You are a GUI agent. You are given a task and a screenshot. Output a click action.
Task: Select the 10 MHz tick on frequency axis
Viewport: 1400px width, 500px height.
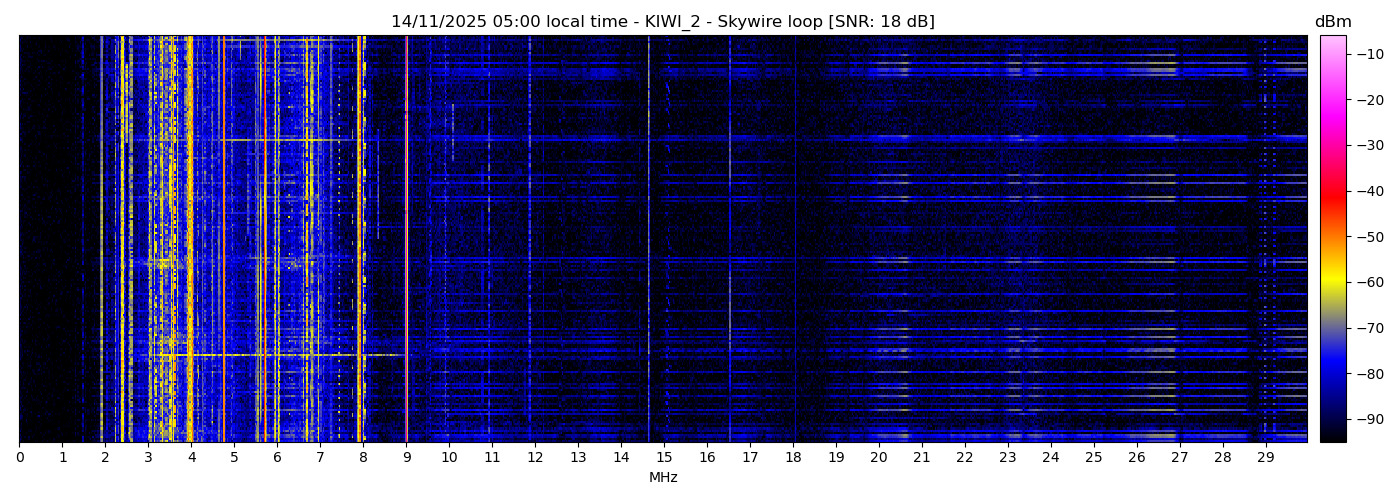pyautogui.click(x=449, y=458)
